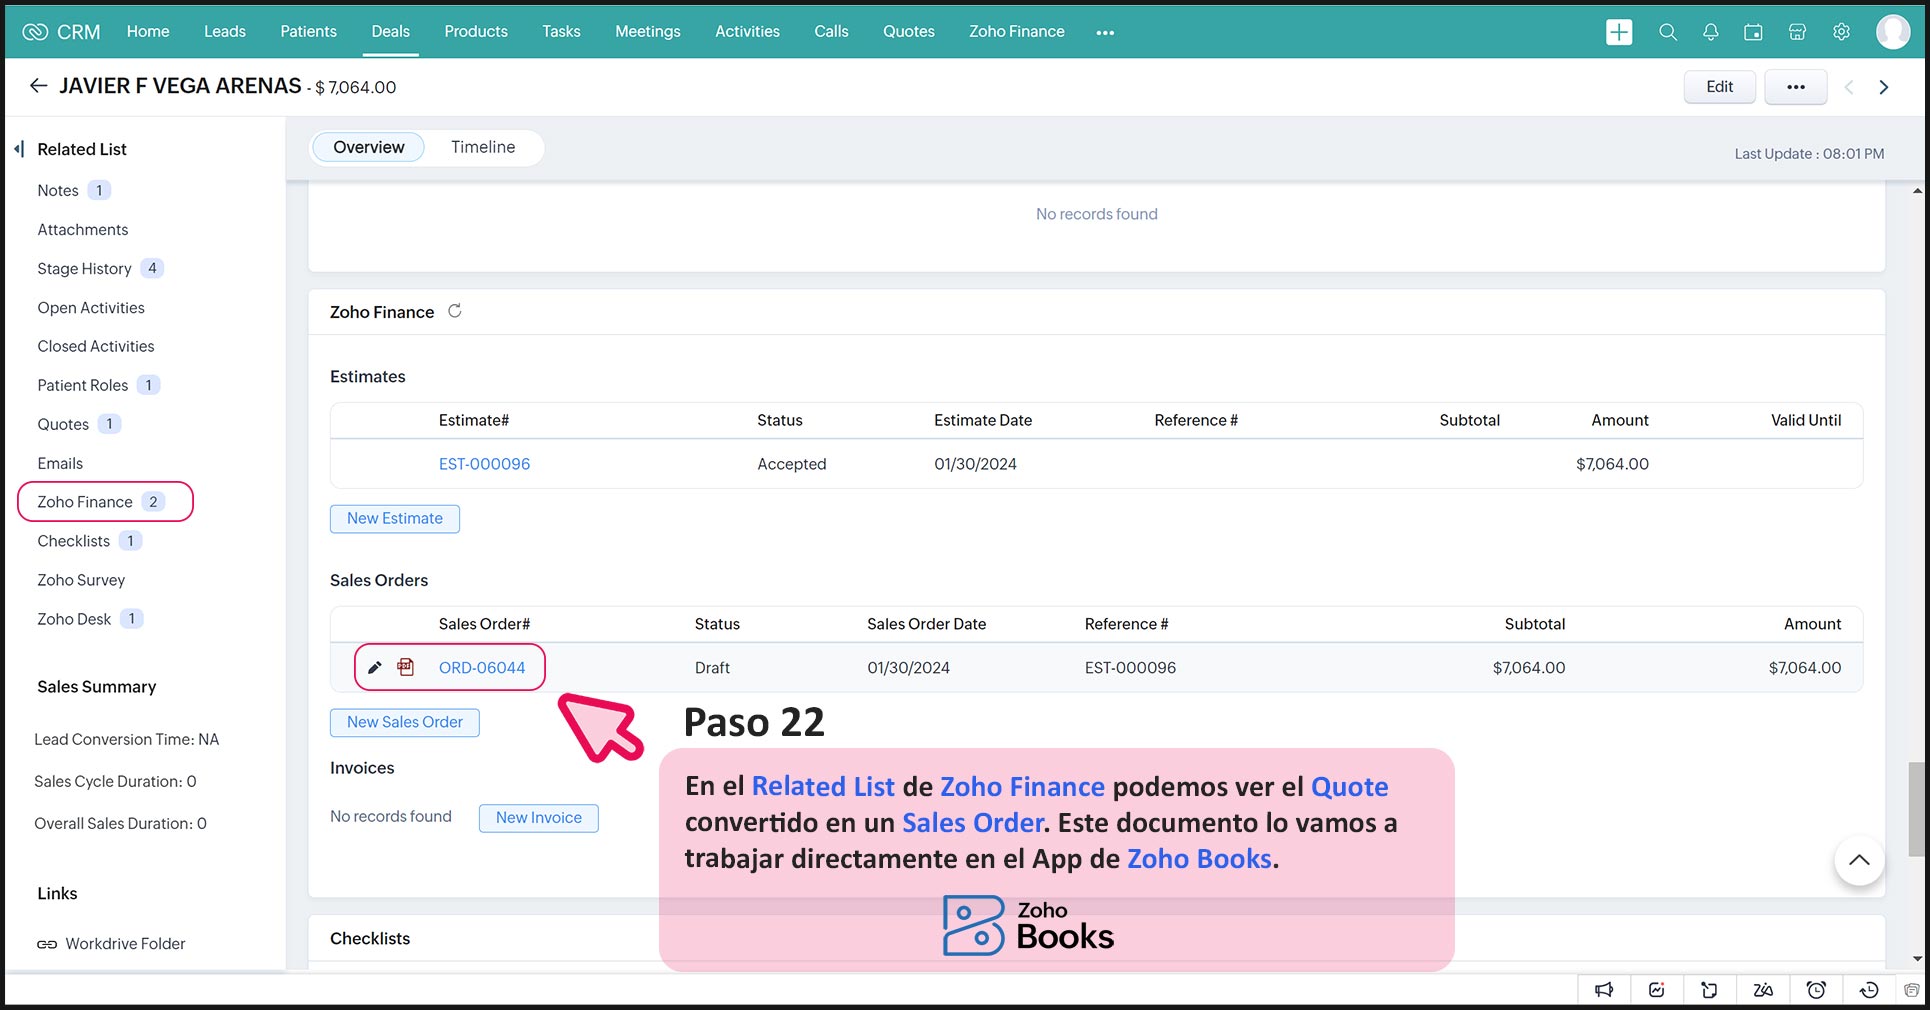The width and height of the screenshot is (1930, 1010).
Task: Click the pencil edit icon beside ORD-06044
Action: point(375,668)
